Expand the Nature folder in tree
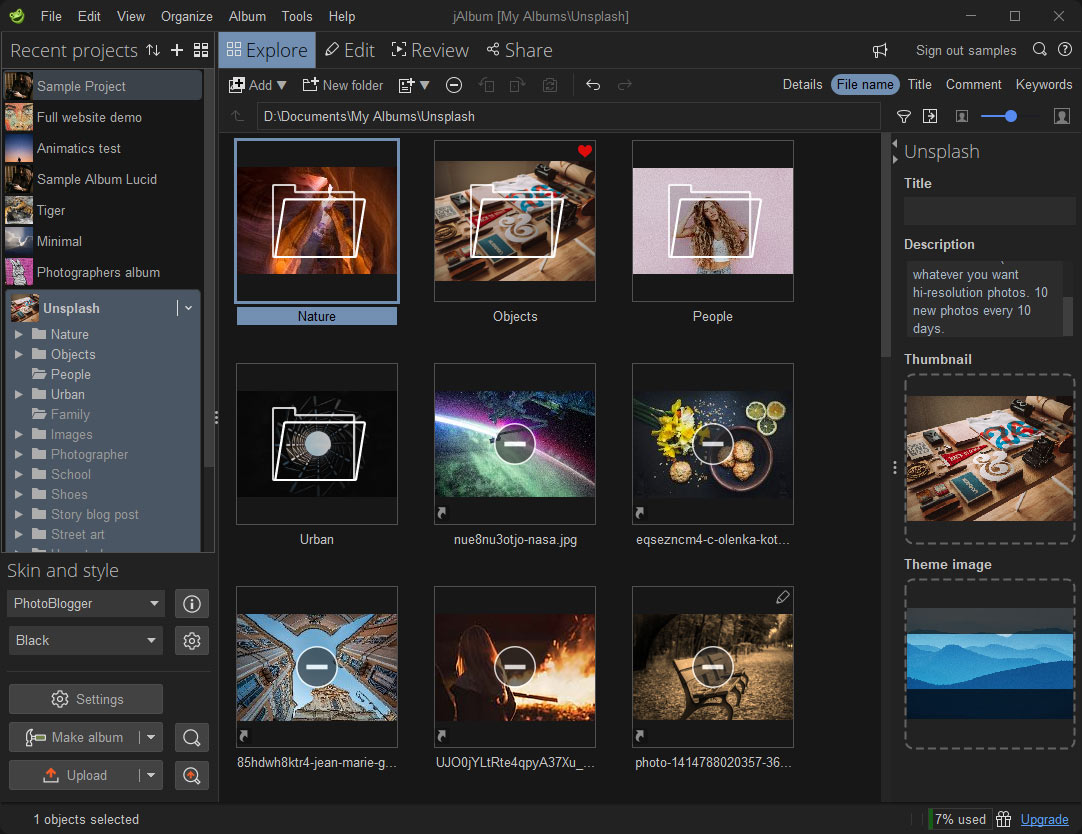Screen dimensions: 1082x834 point(19,335)
